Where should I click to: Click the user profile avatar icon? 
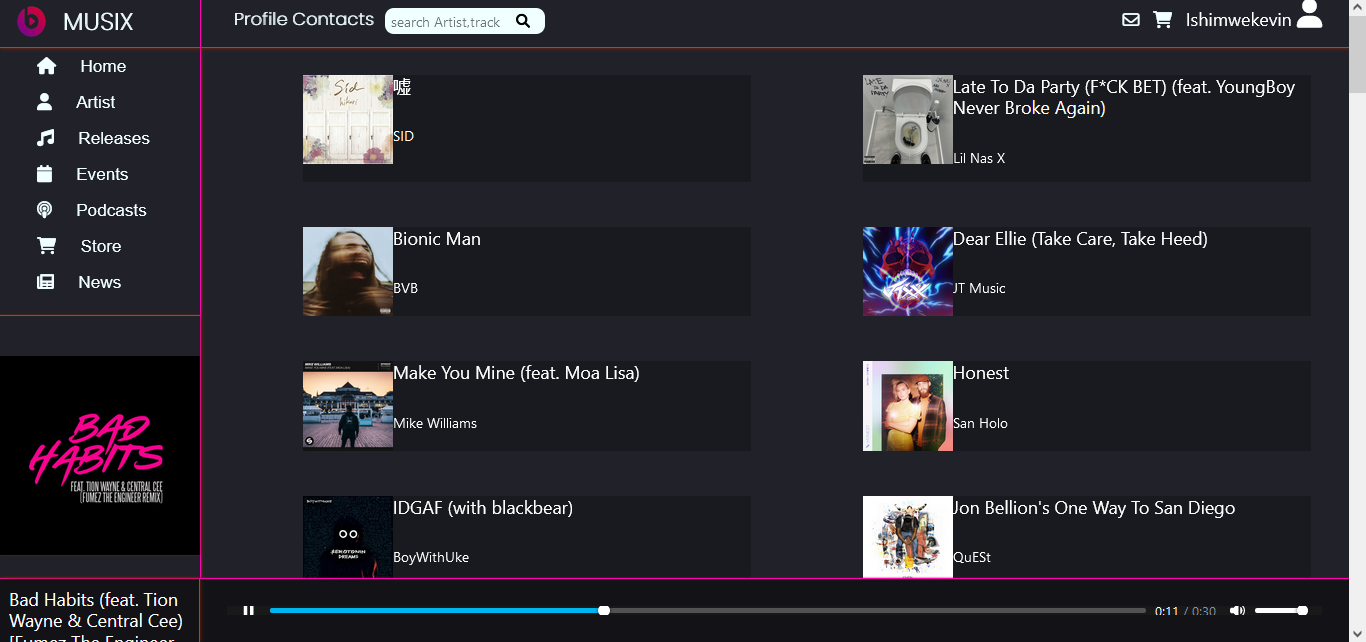click(x=1309, y=16)
